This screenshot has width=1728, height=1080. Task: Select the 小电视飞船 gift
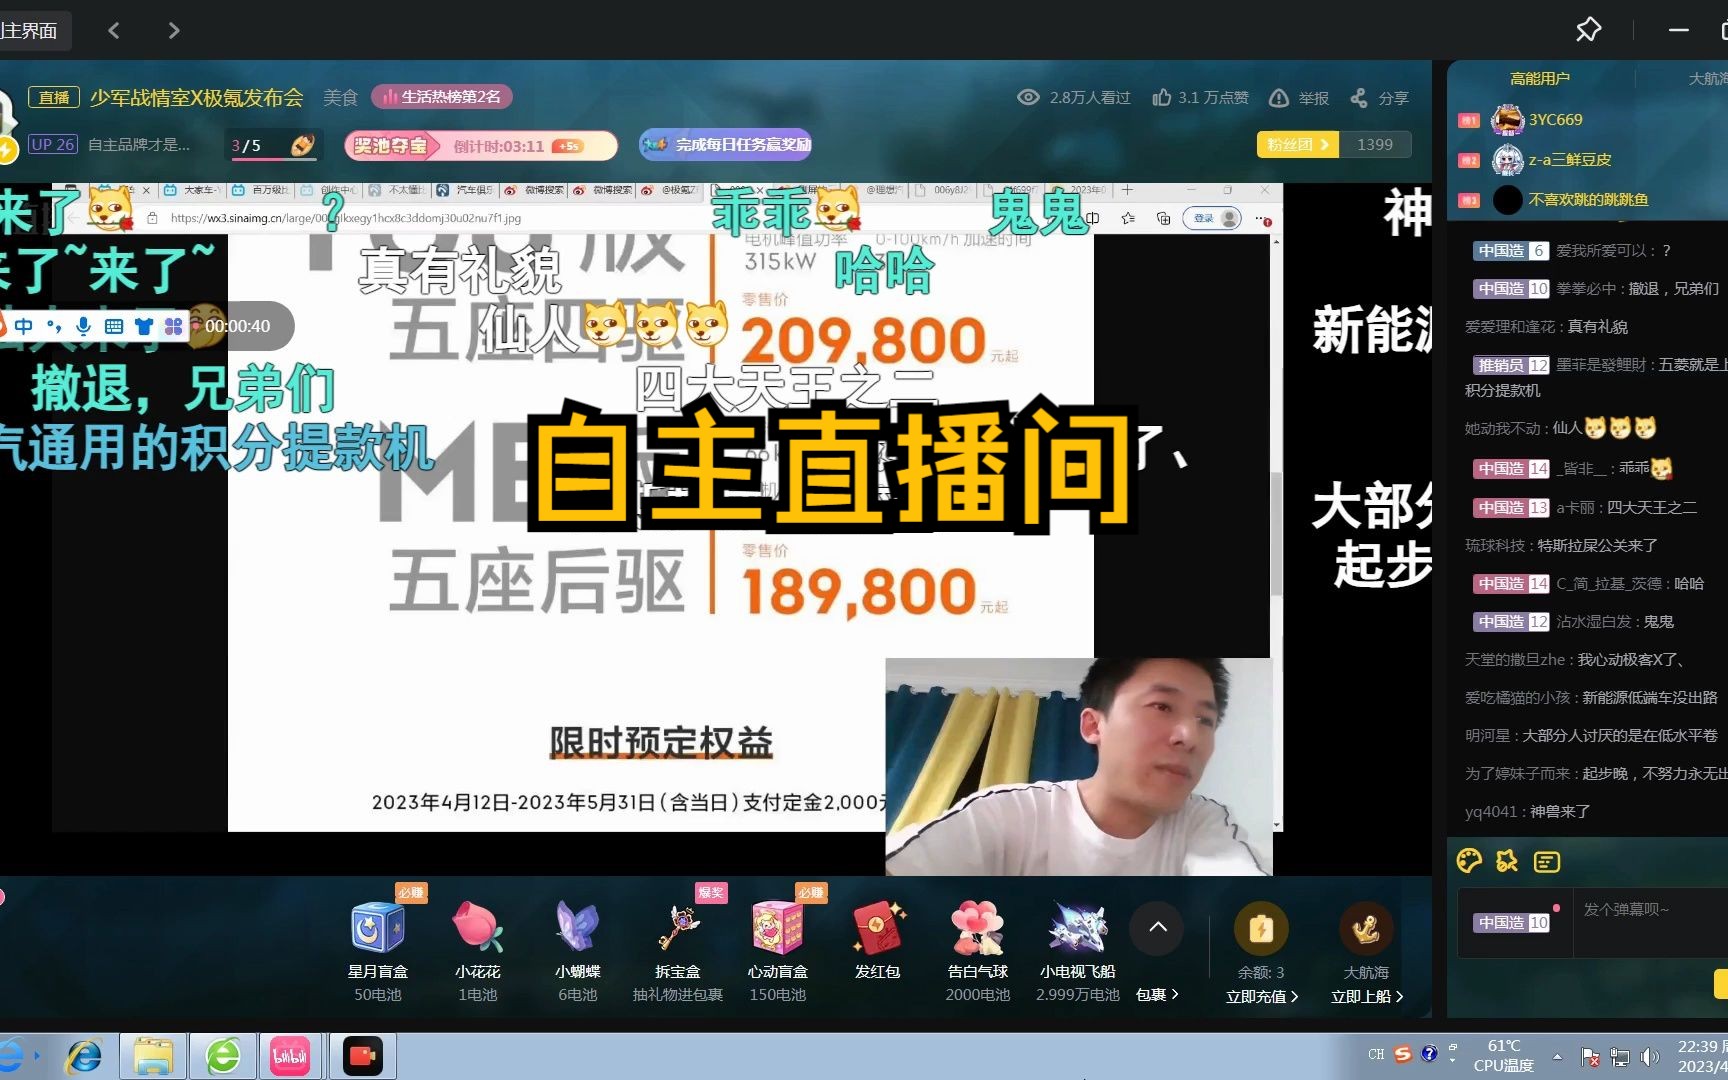tap(1078, 927)
